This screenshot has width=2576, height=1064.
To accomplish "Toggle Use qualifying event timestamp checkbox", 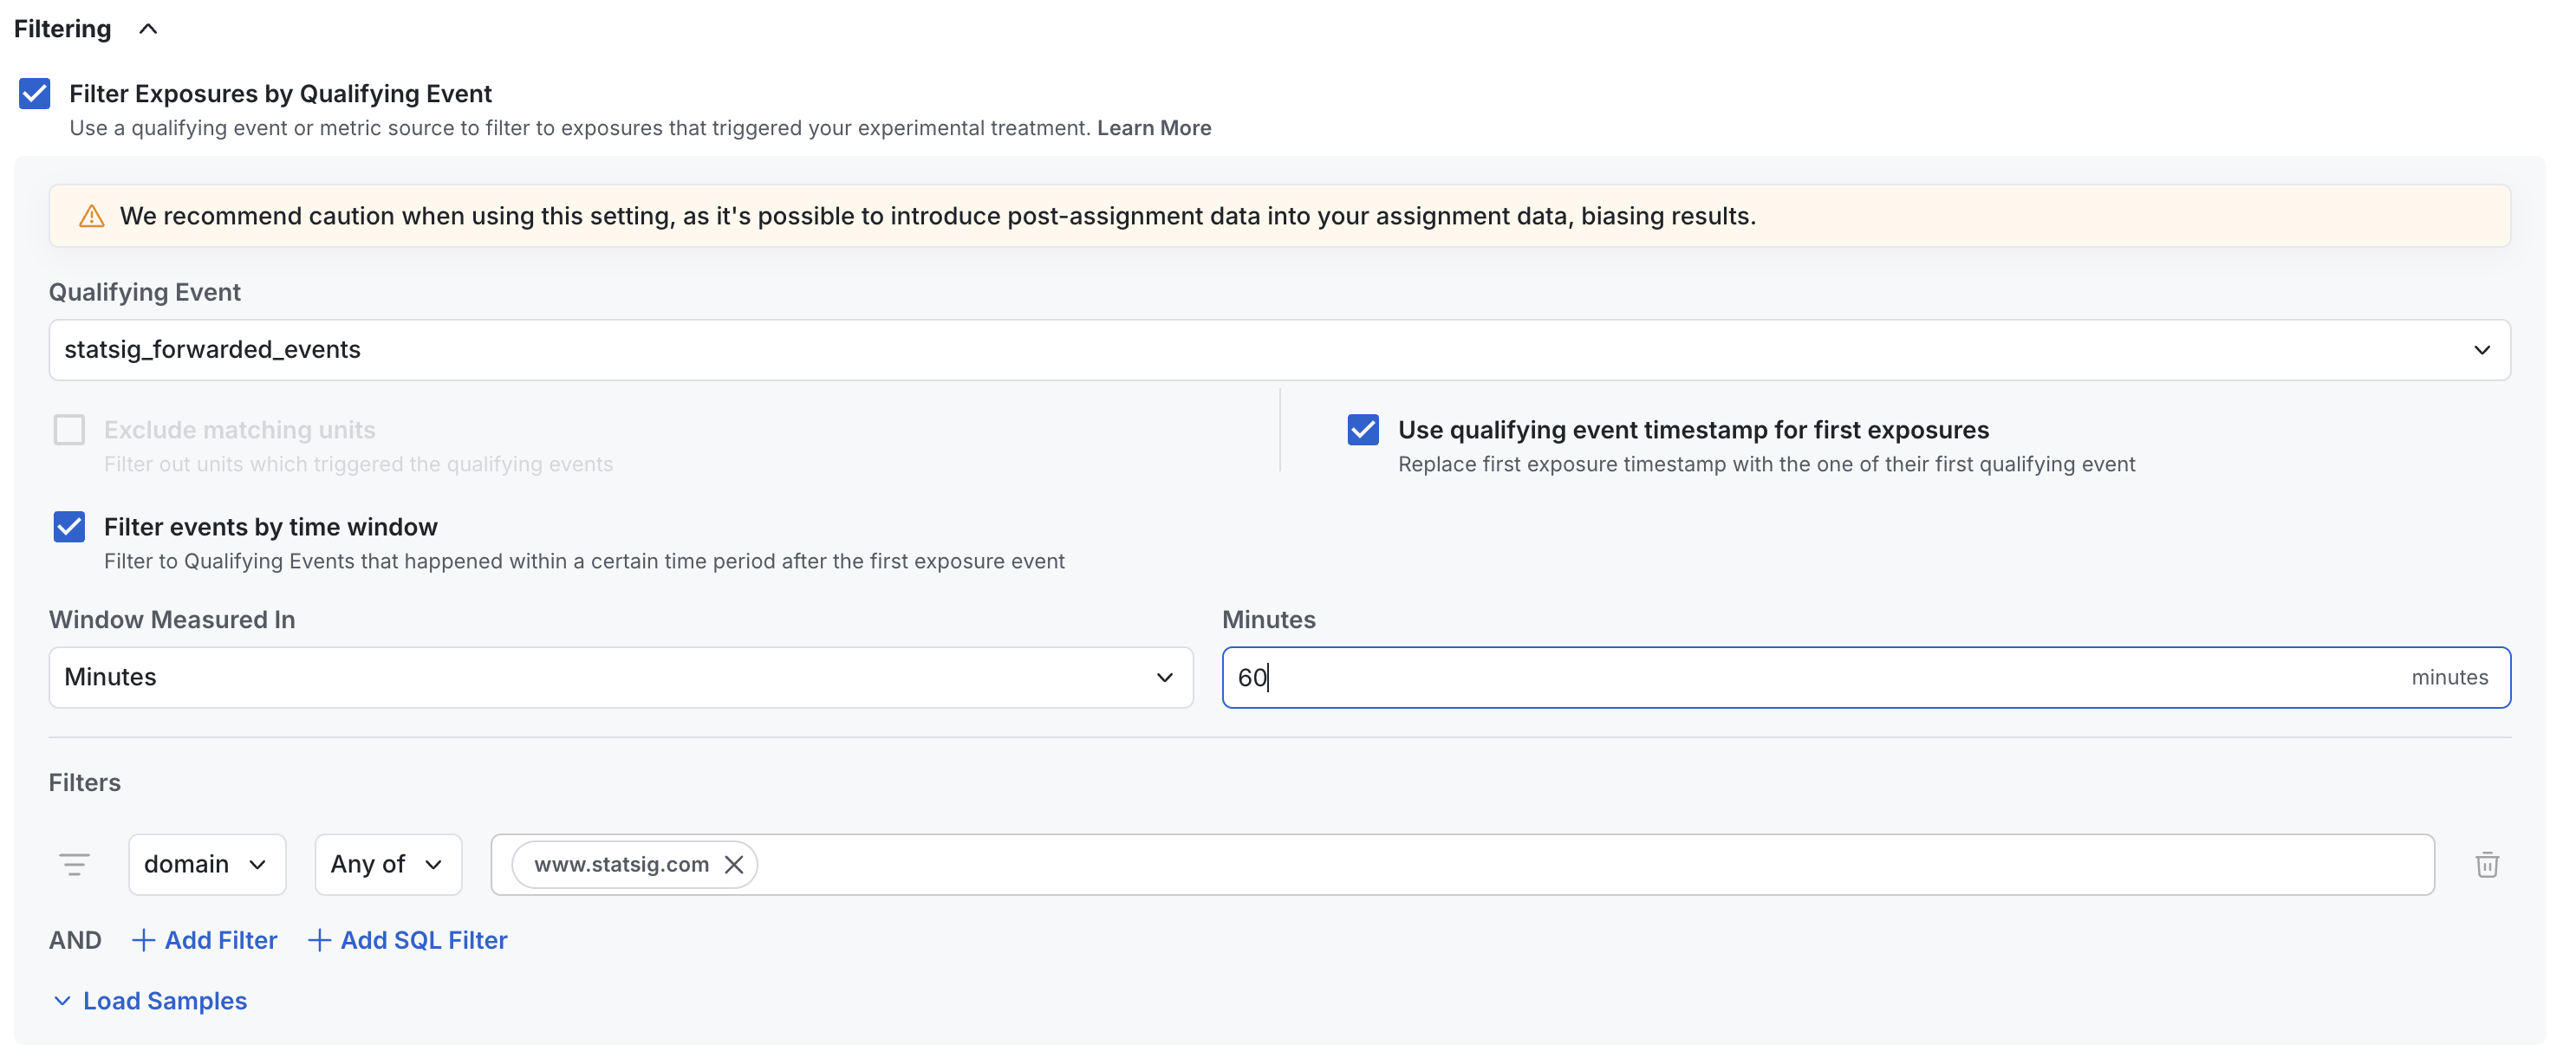I will click(x=1363, y=430).
